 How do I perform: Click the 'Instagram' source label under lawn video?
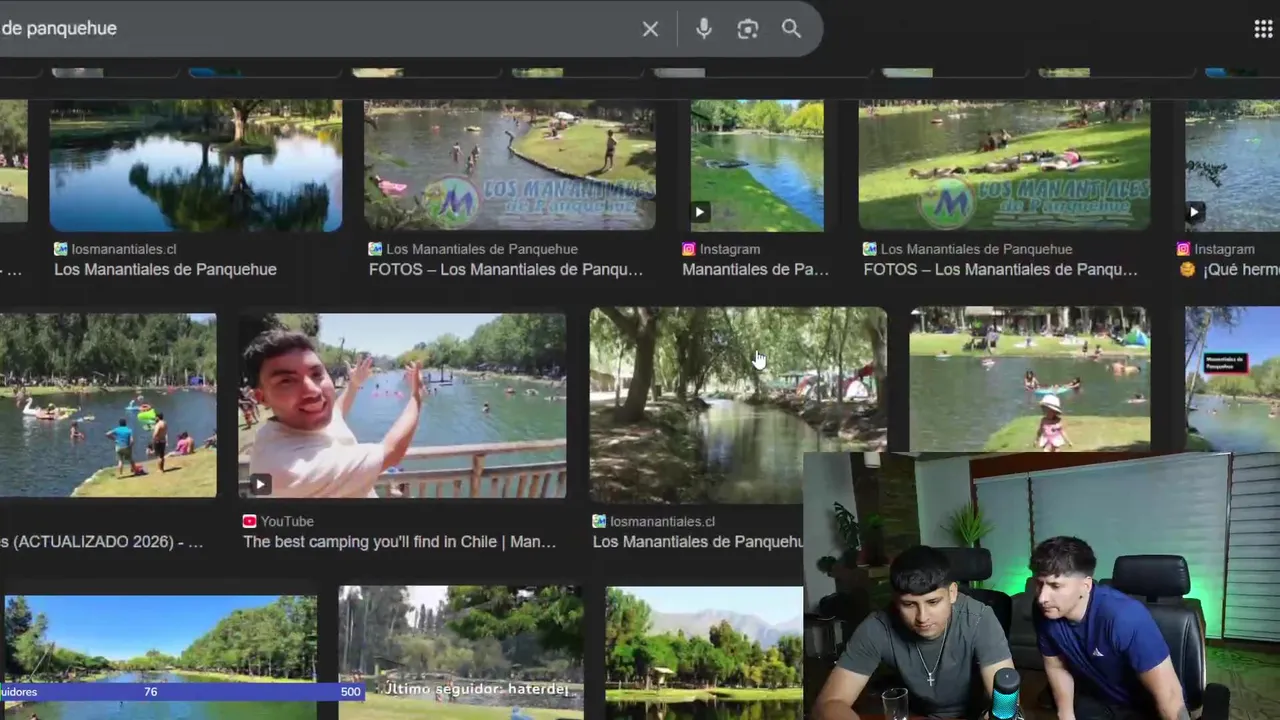pyautogui.click(x=730, y=249)
